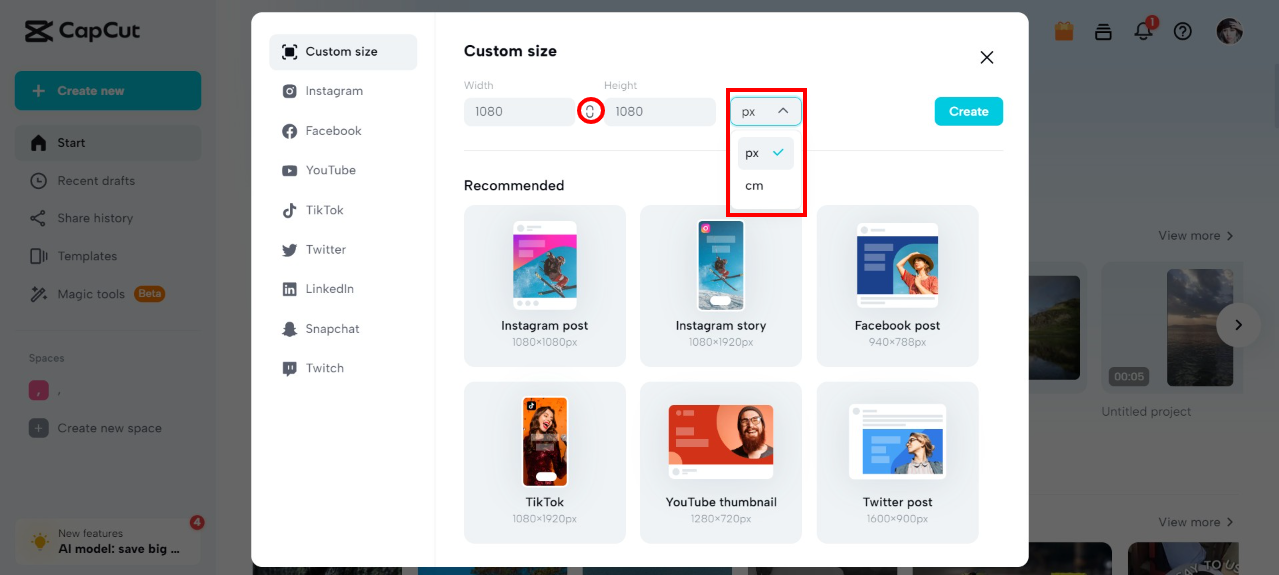Screen dimensions: 1279x575
Task: Open the user profile avatar
Action: pyautogui.click(x=1229, y=31)
